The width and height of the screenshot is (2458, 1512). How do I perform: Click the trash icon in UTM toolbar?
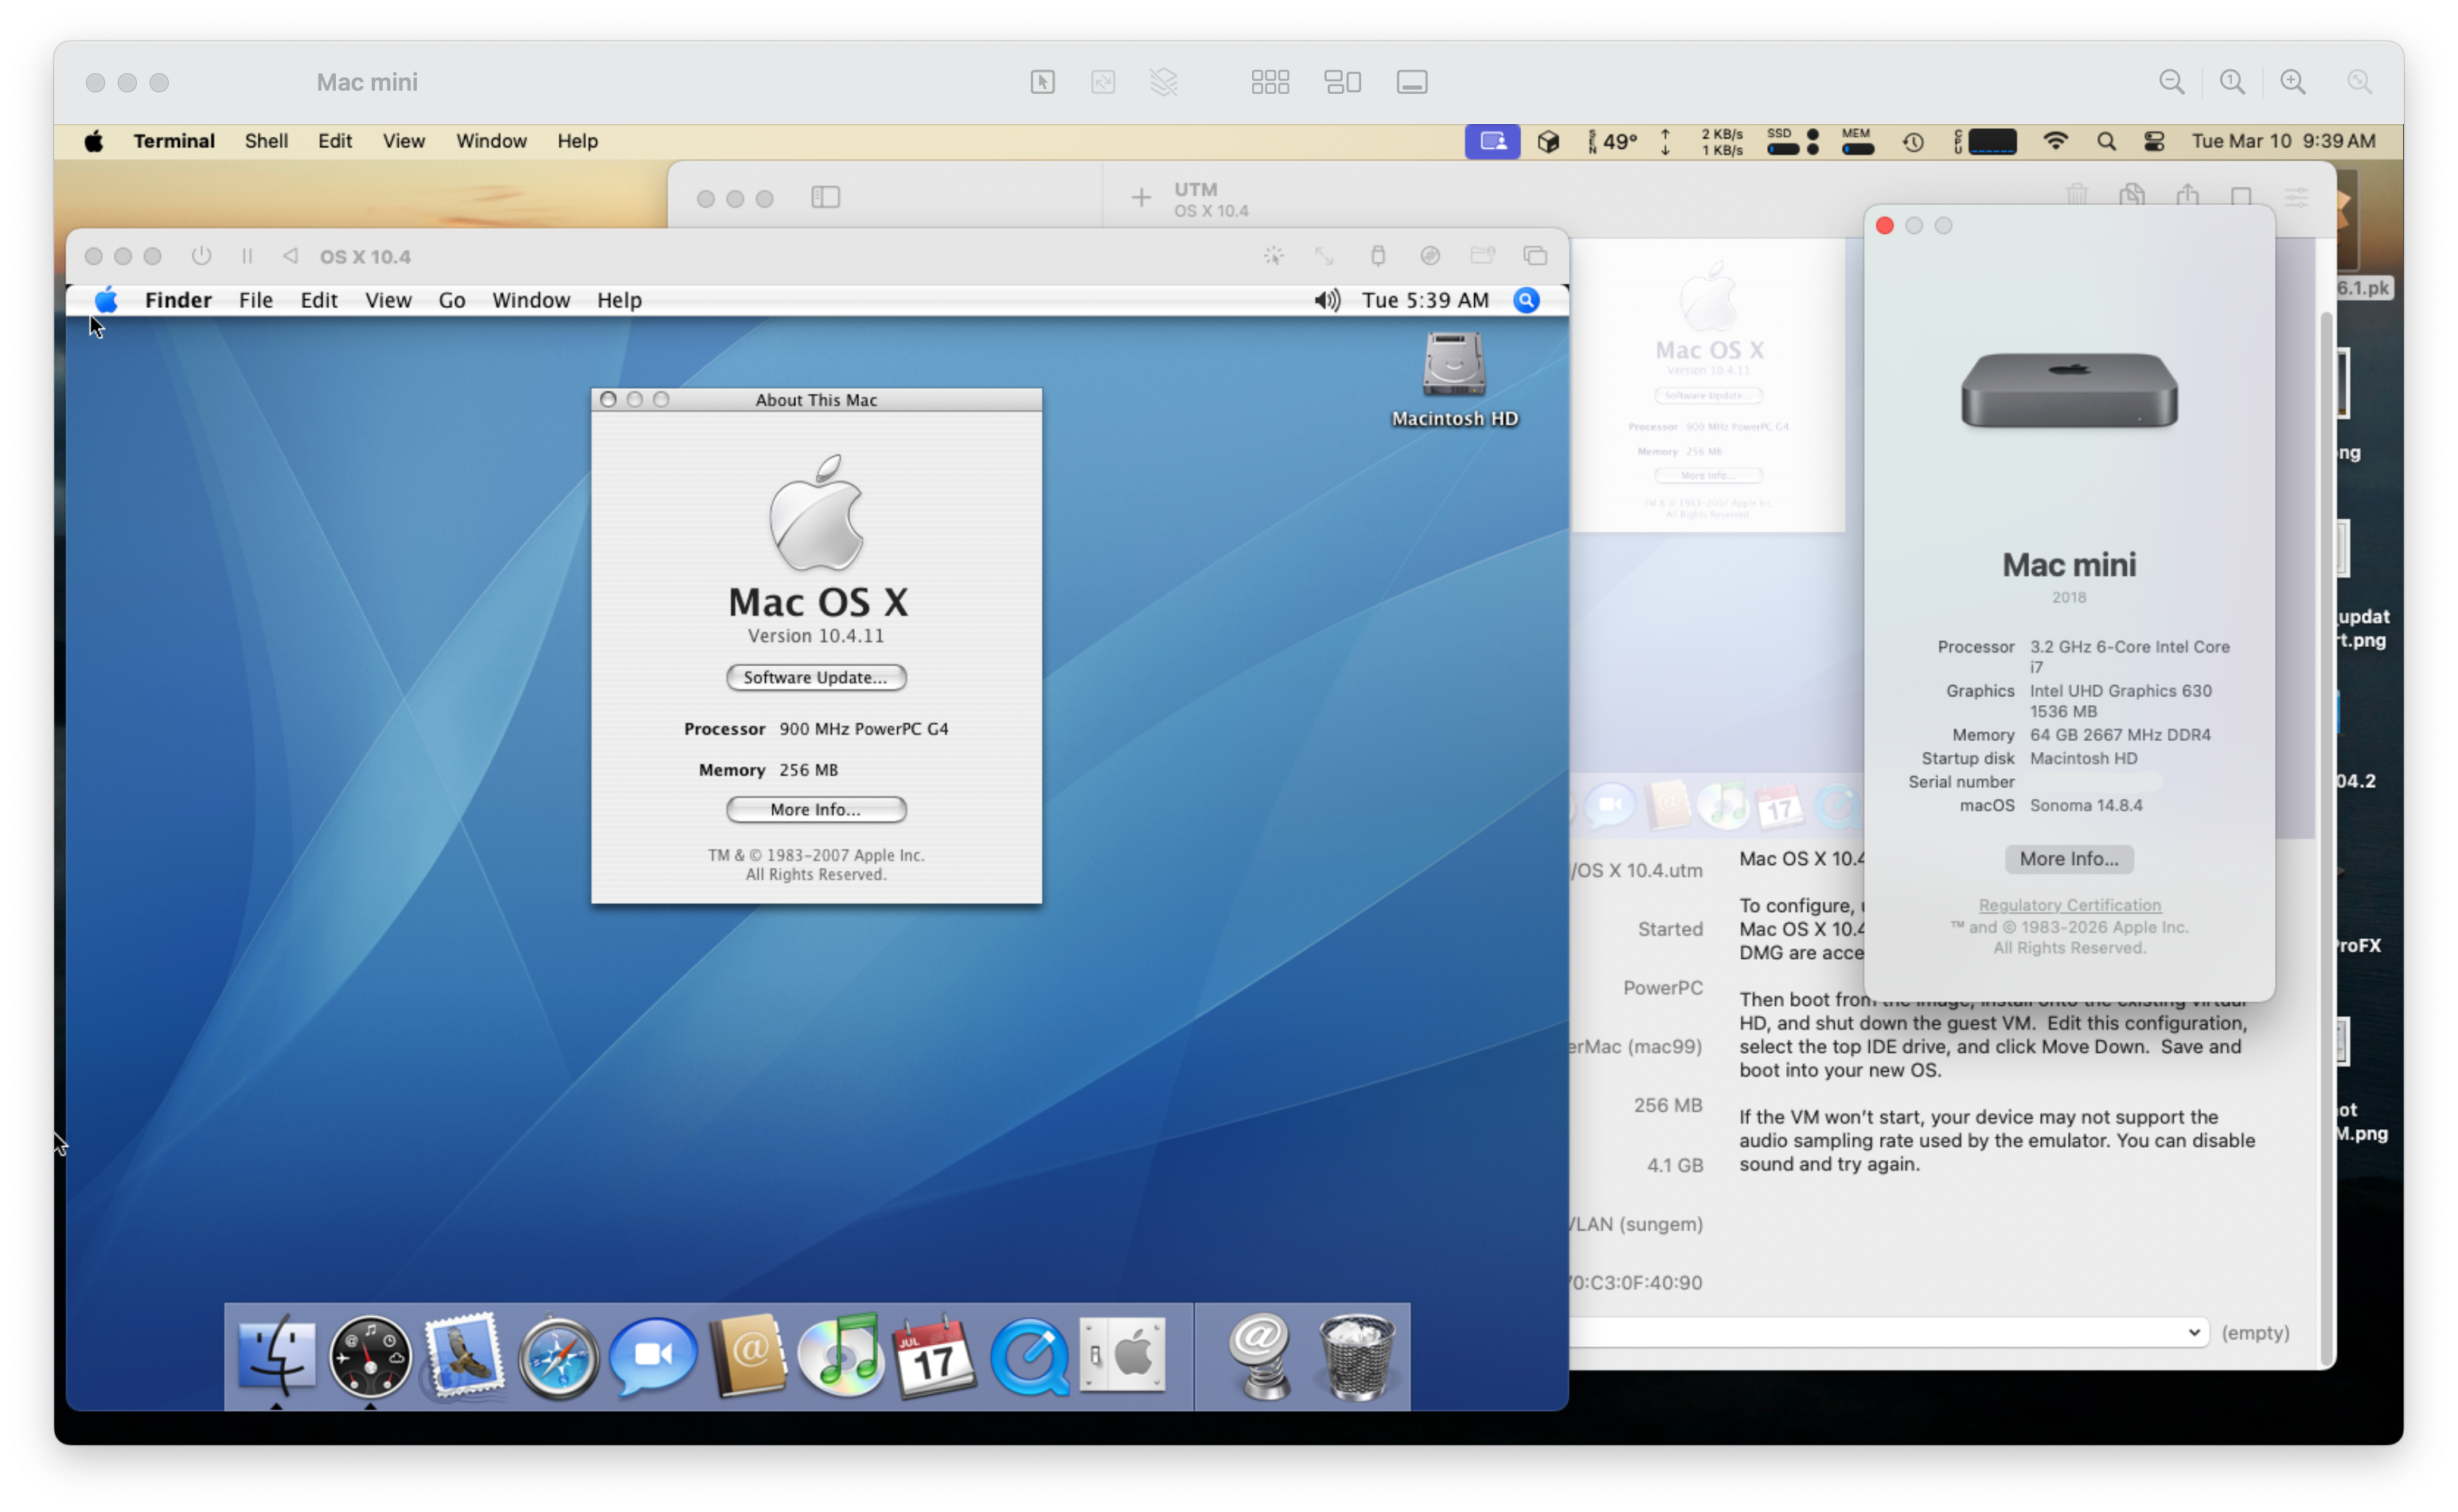2077,196
